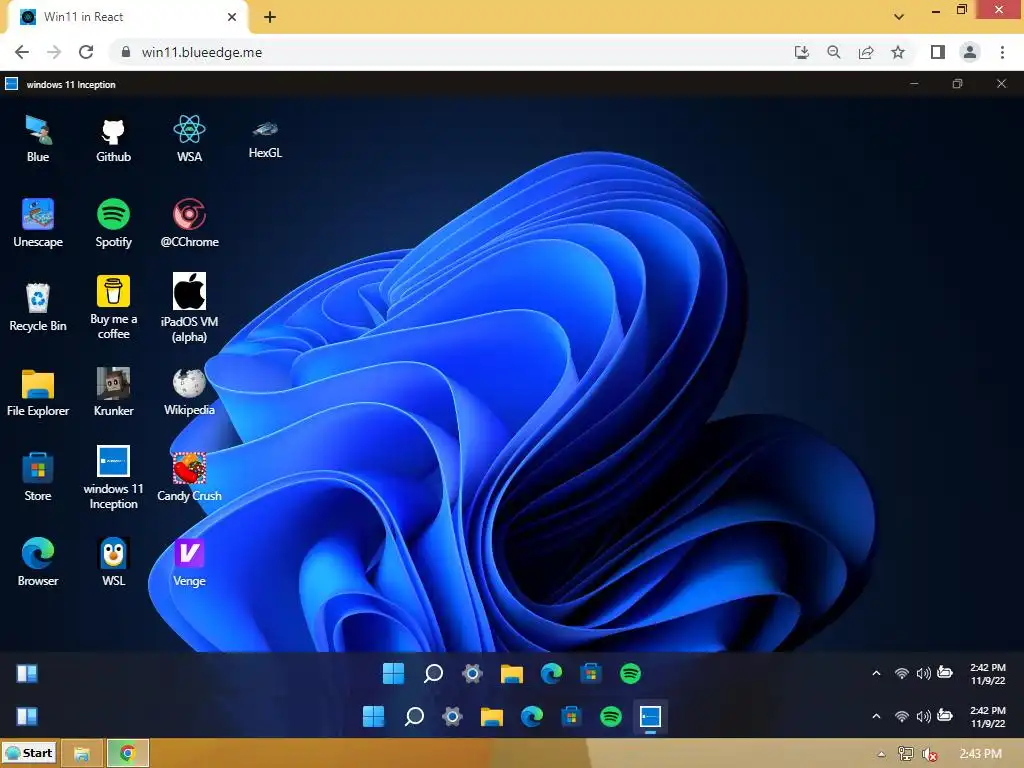Screen dimensions: 1024x768
Task: Open Store in lower inner taskbar
Action: pyautogui.click(x=571, y=716)
